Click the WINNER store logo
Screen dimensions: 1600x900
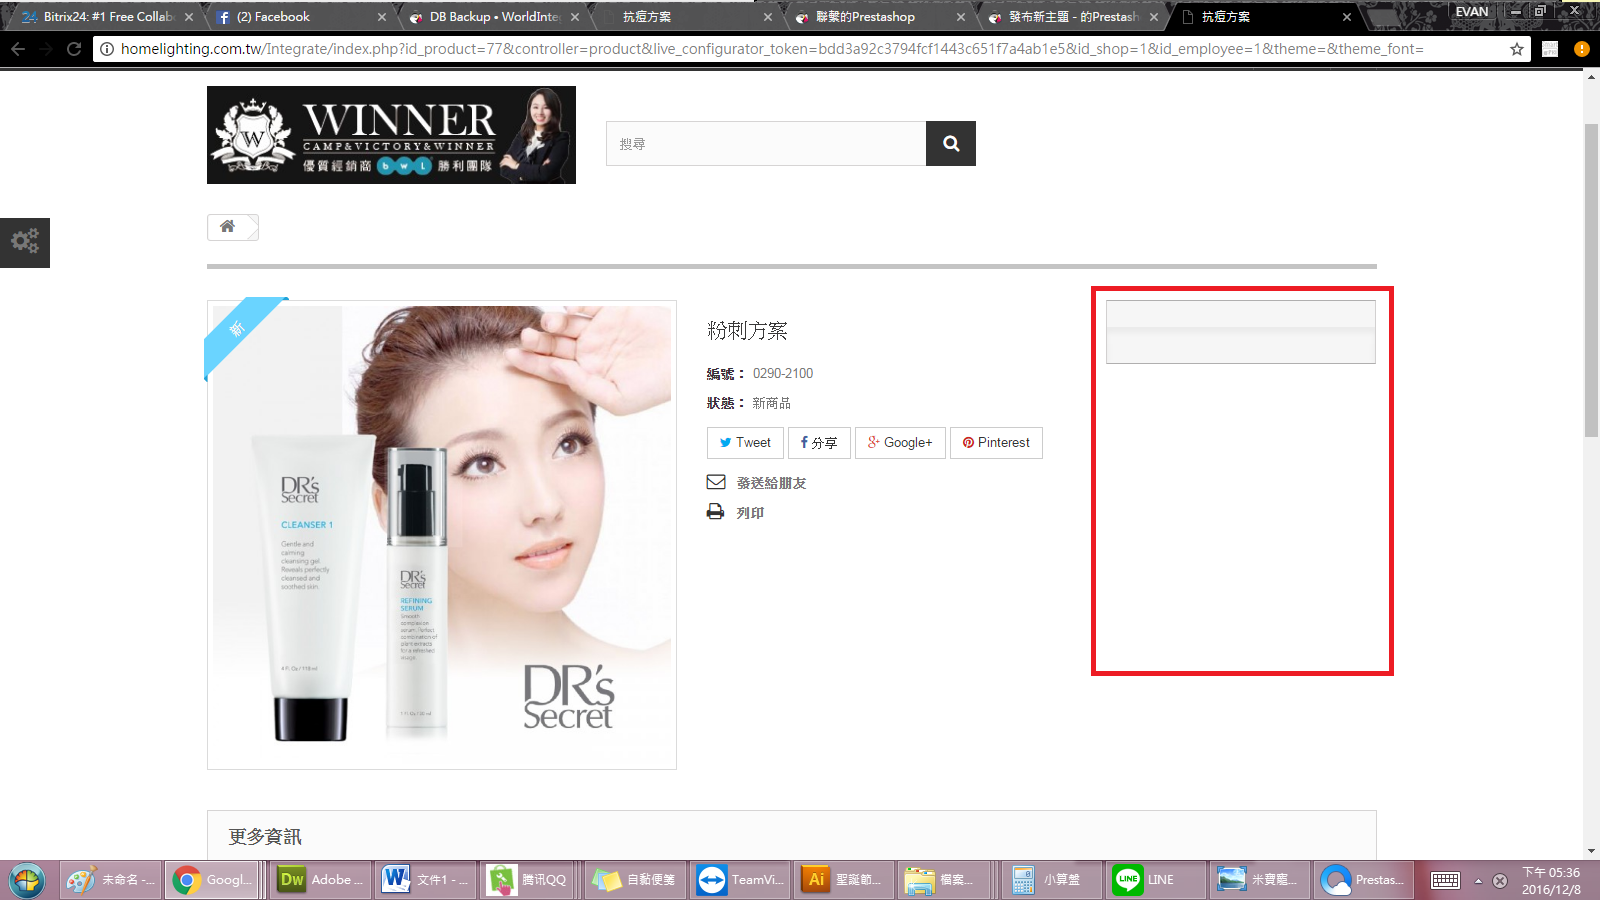391,135
